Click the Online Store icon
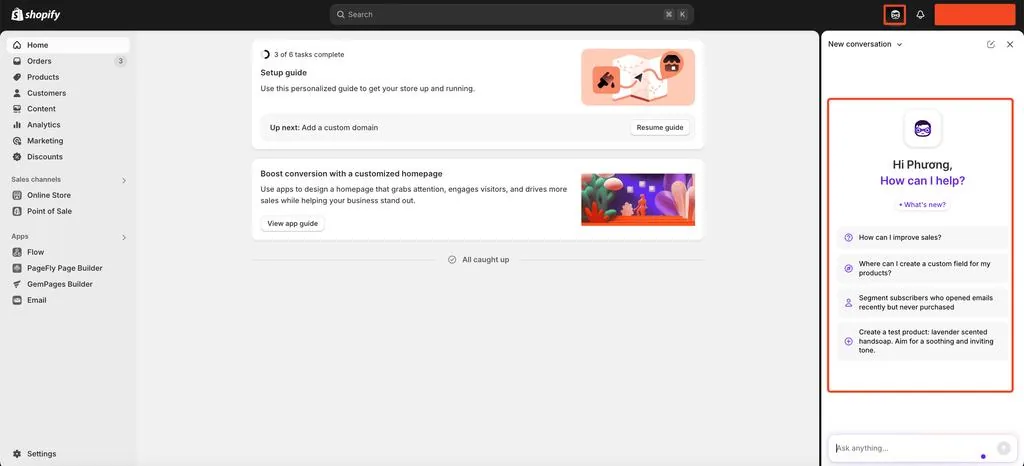The image size is (1024, 466). [17, 195]
